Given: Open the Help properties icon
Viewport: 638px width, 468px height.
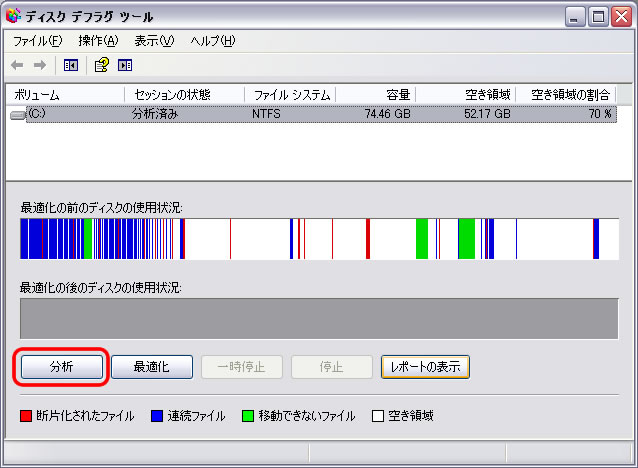Looking at the screenshot, I should coord(102,65).
